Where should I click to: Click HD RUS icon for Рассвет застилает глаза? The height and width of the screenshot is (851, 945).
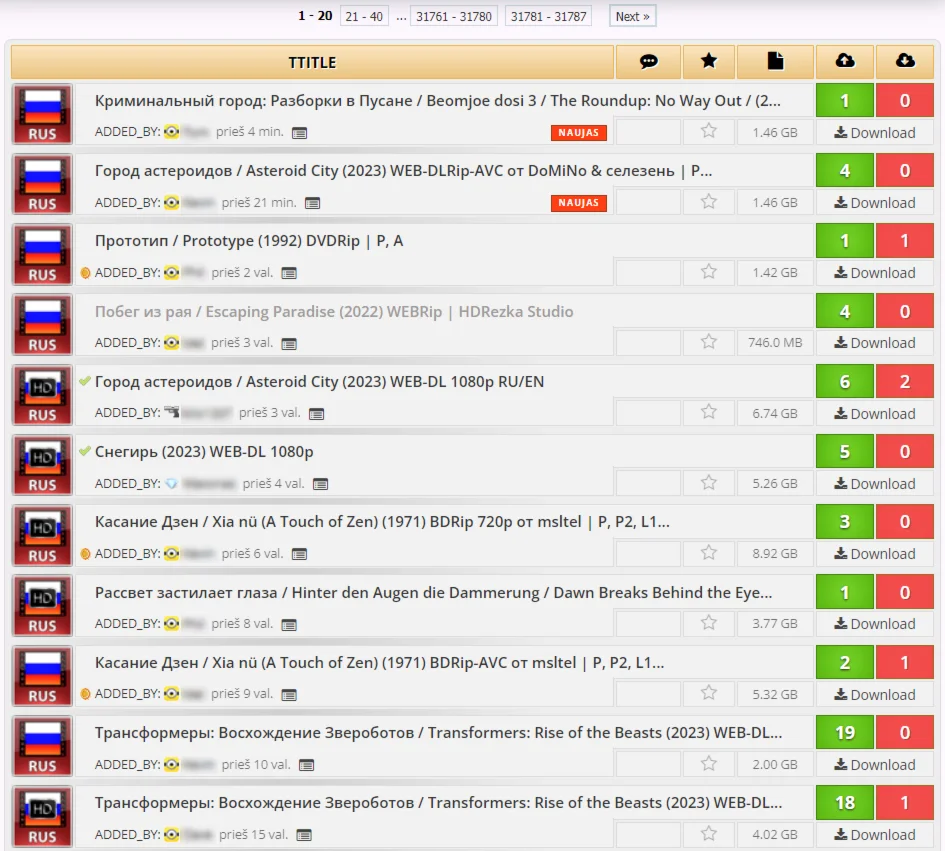[x=42, y=606]
